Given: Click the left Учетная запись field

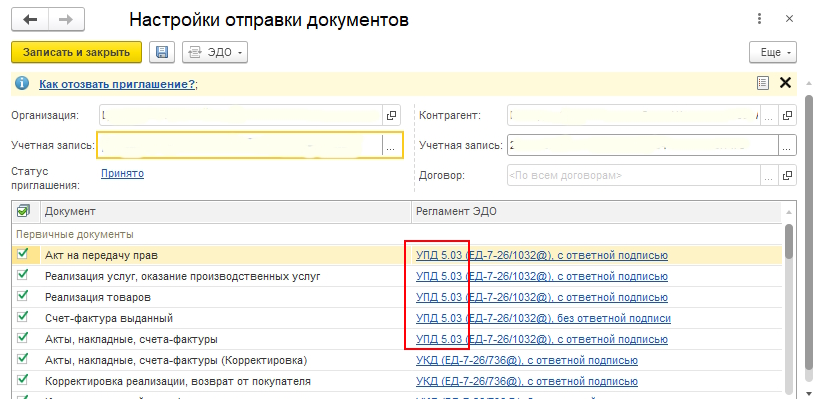Looking at the screenshot, I should pos(240,146).
